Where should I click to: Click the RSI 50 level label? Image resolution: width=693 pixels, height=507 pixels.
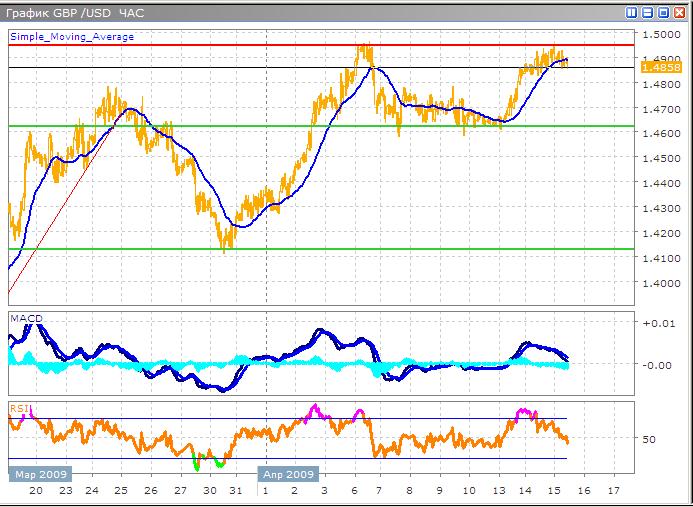pyautogui.click(x=649, y=439)
